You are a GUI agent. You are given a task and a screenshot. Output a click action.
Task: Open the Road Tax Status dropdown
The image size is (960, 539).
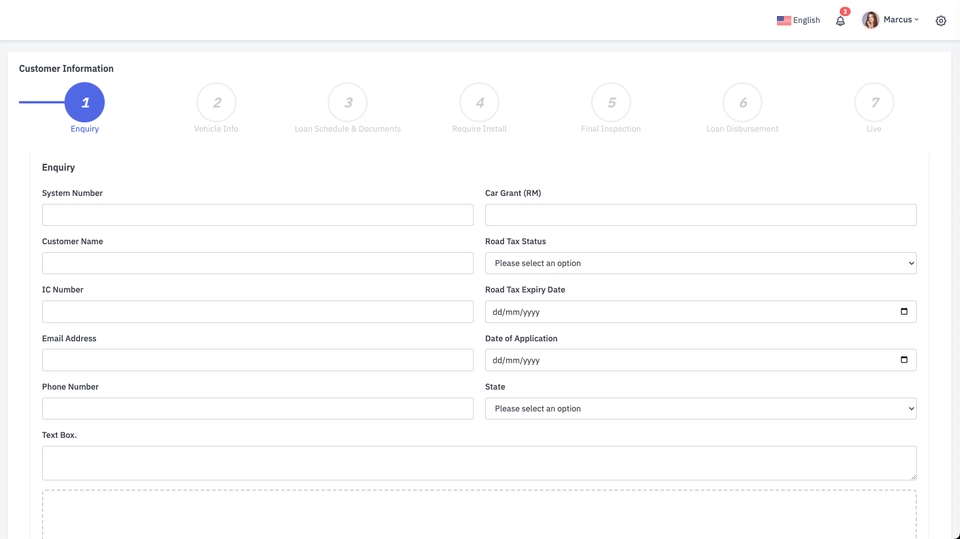click(x=700, y=263)
